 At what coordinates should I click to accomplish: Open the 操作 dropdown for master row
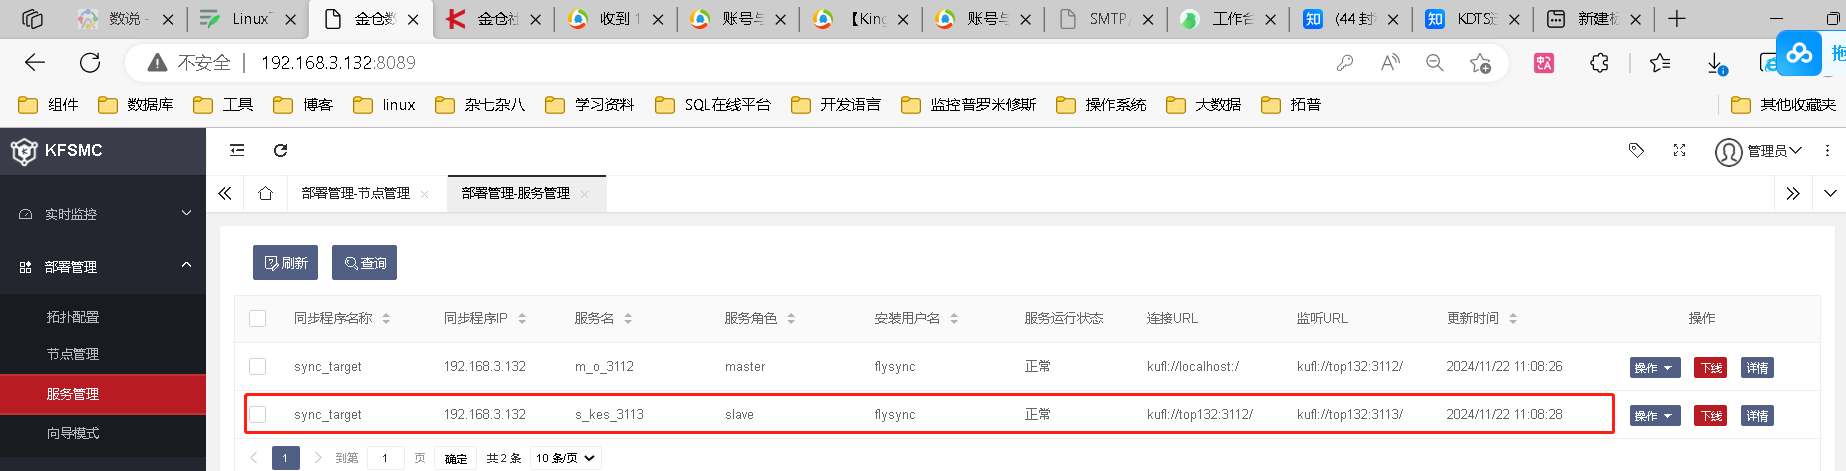point(1654,368)
